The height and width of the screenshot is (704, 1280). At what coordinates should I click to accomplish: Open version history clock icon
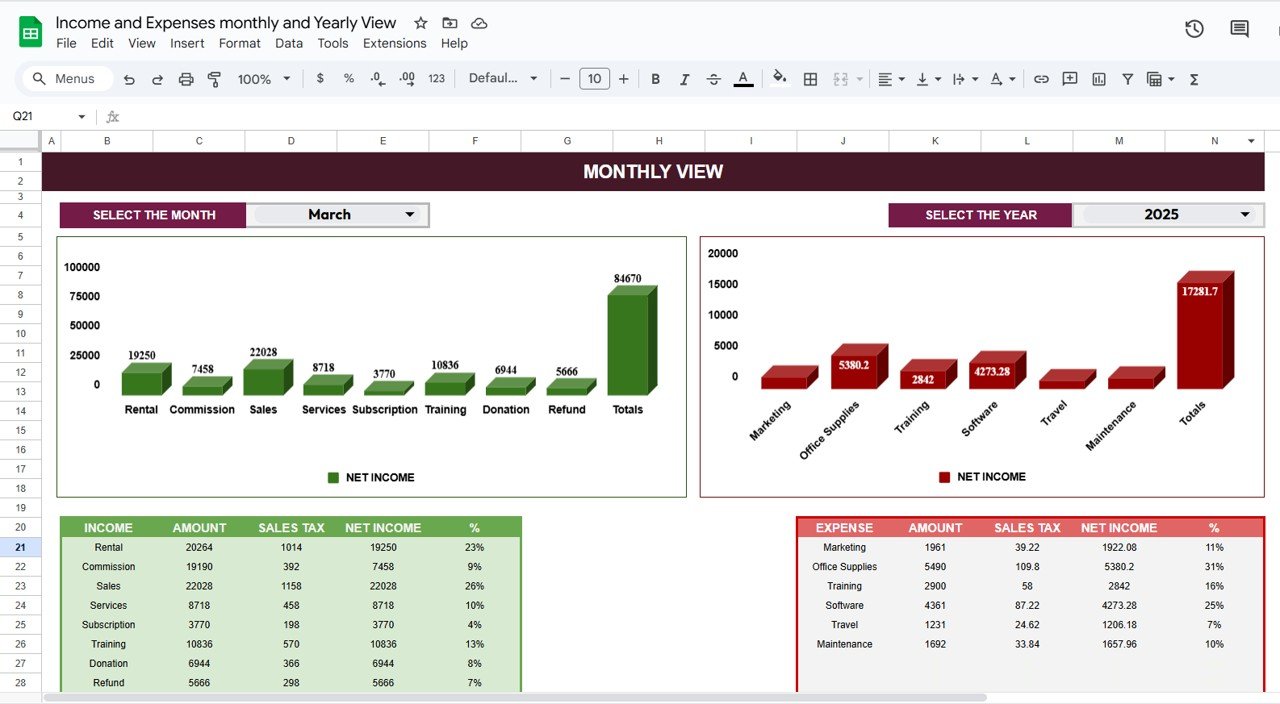click(1194, 29)
